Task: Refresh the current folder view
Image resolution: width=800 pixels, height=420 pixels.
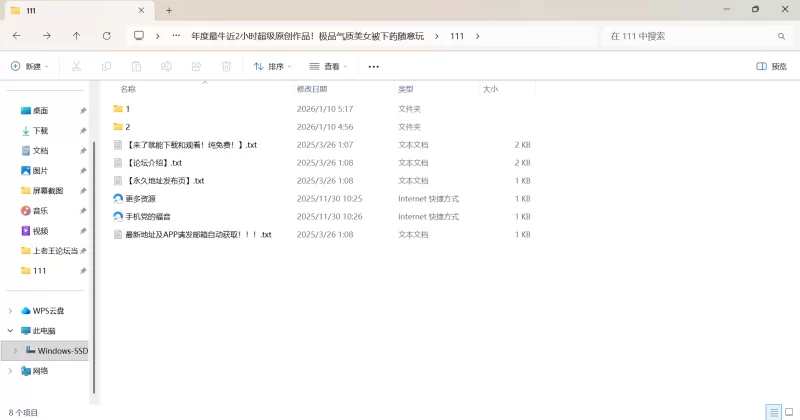Action: [x=106, y=36]
